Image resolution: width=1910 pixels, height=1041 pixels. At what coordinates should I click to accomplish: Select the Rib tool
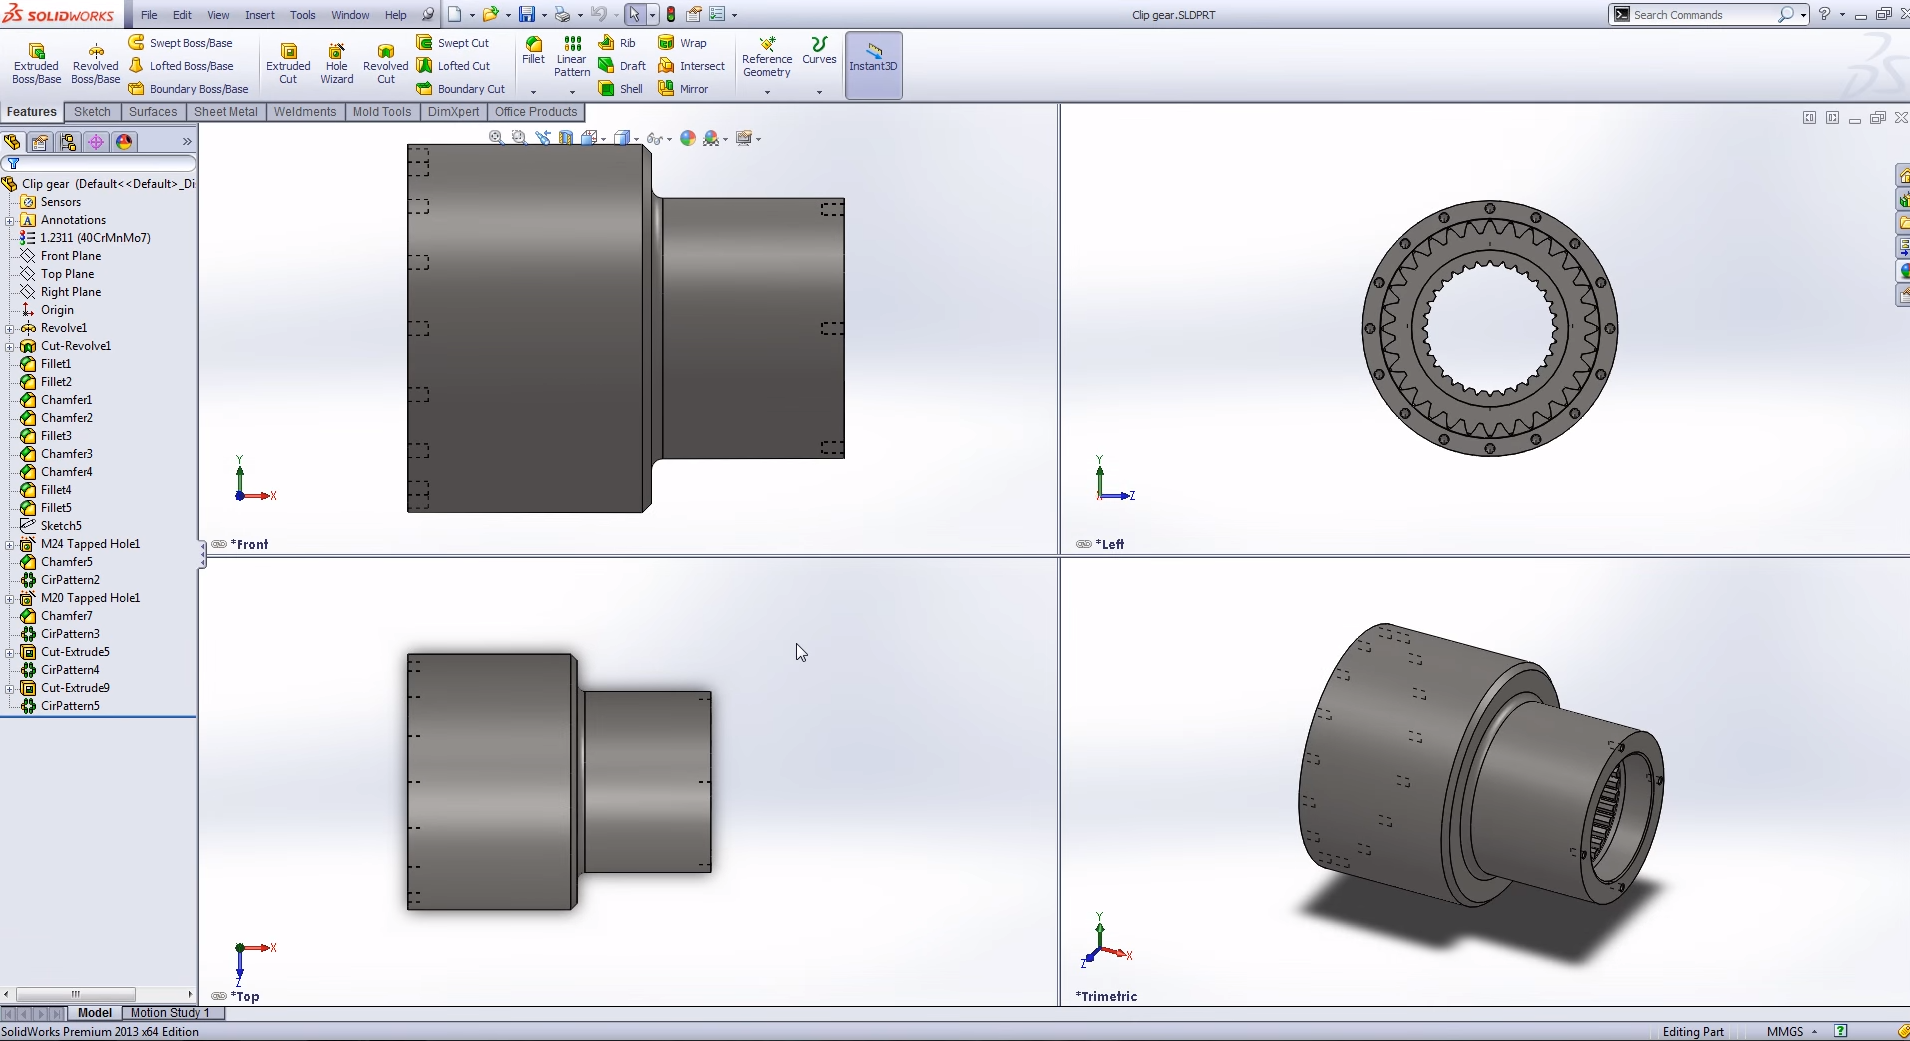click(x=617, y=43)
